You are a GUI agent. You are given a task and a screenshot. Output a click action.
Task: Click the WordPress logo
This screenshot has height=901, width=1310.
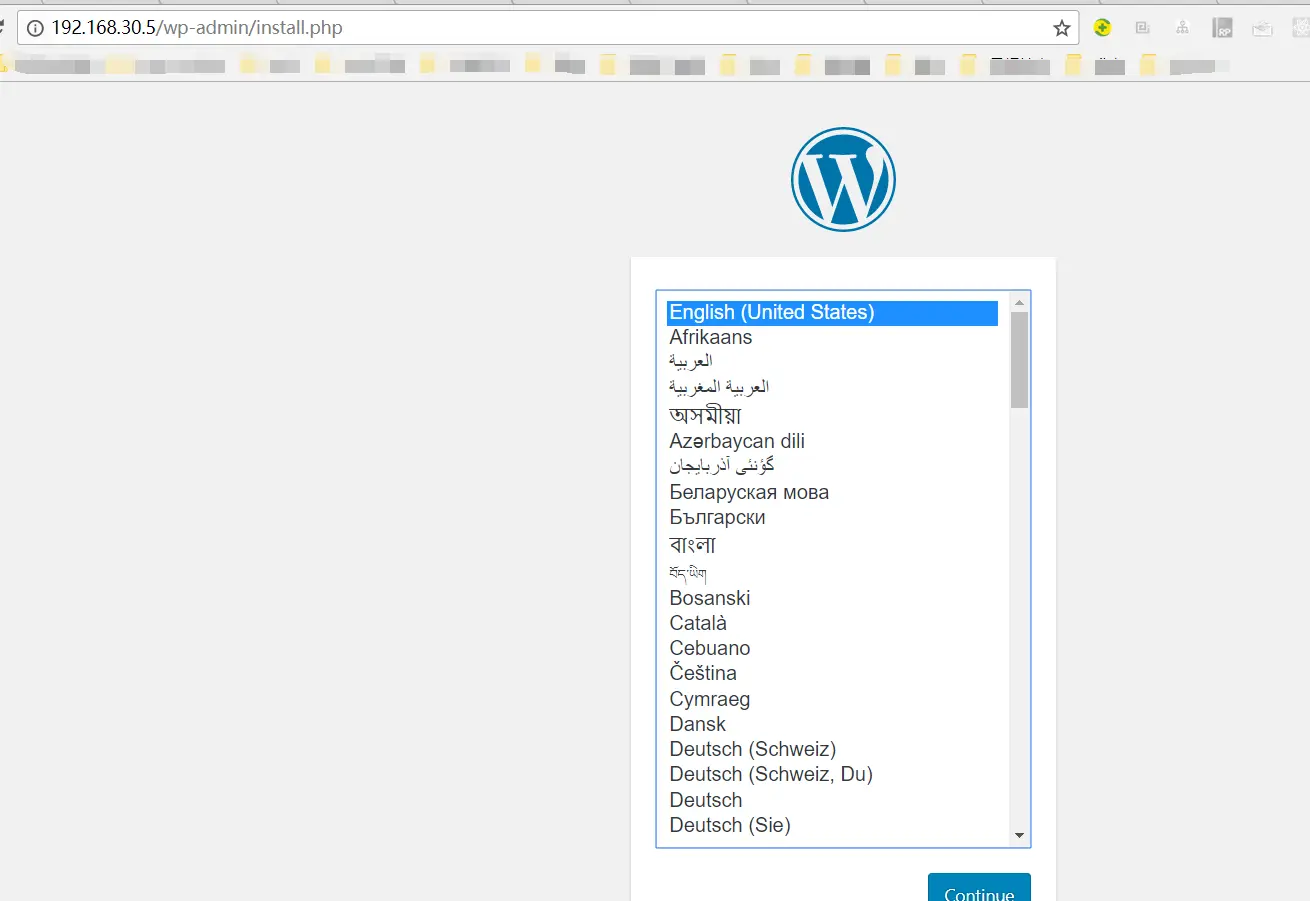pos(843,179)
